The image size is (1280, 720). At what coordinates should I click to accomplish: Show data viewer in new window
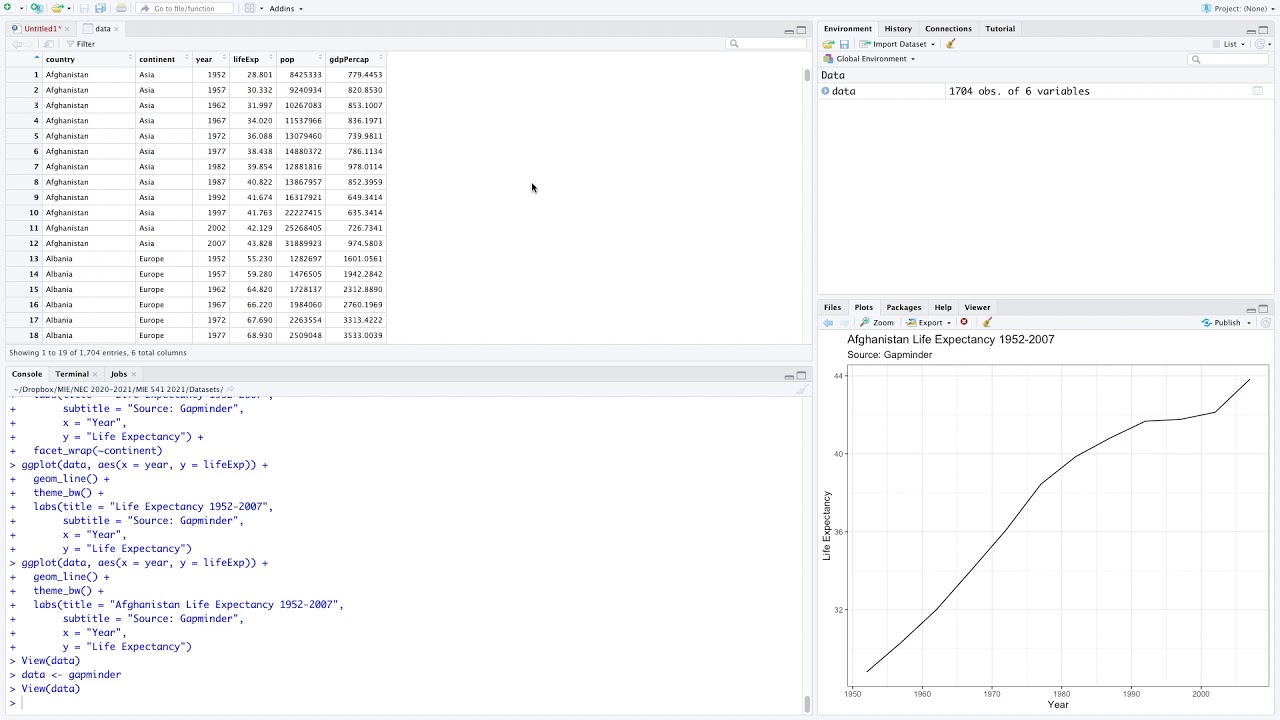(x=48, y=44)
